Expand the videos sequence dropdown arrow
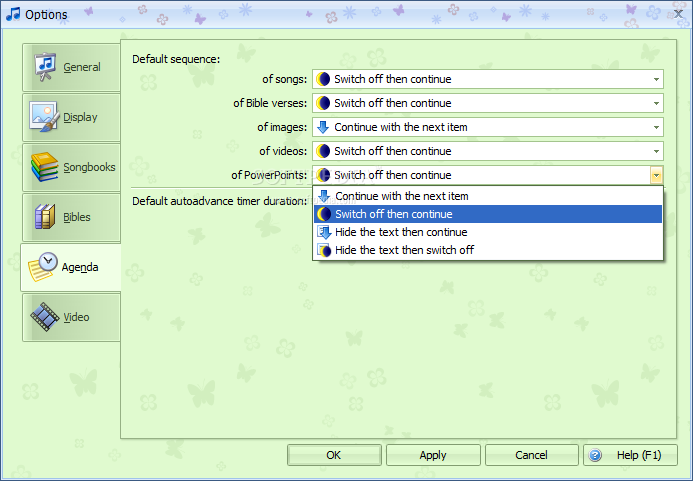Screen dimensions: 693x481 tap(656, 151)
